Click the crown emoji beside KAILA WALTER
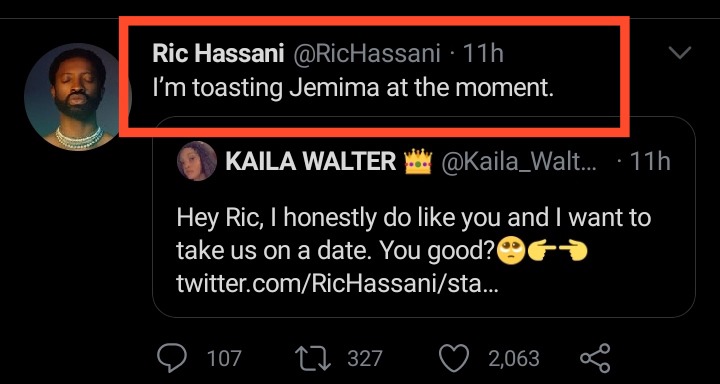The image size is (720, 384). point(418,162)
